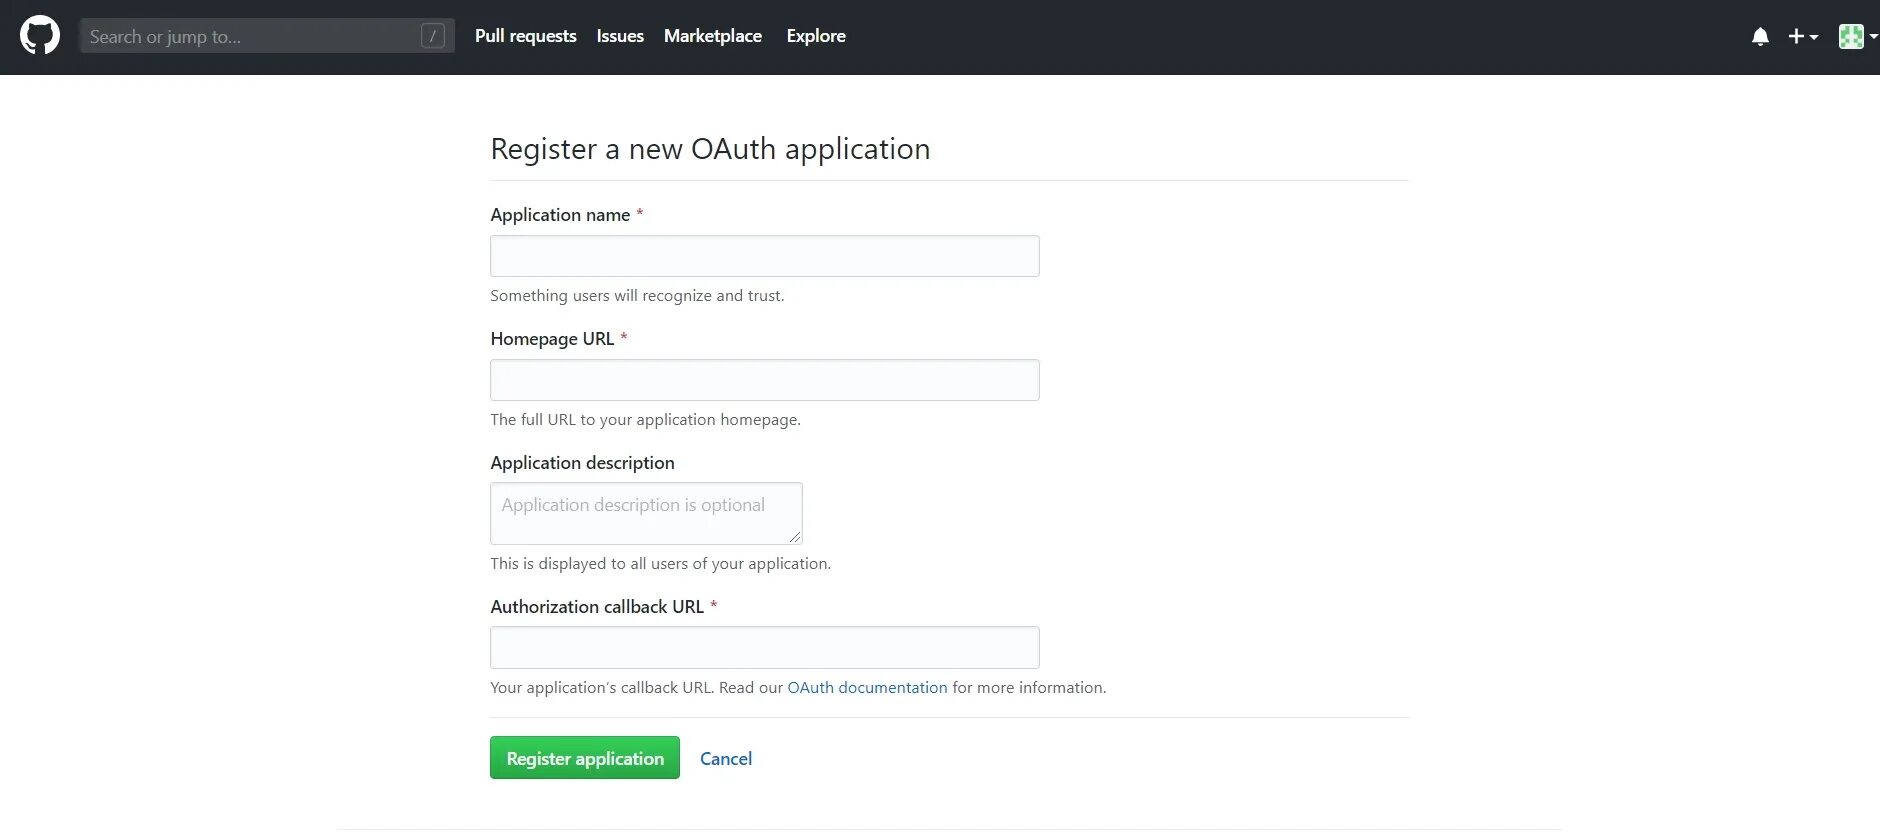
Task: Focus the Search or jump to field
Action: (x=250, y=37)
